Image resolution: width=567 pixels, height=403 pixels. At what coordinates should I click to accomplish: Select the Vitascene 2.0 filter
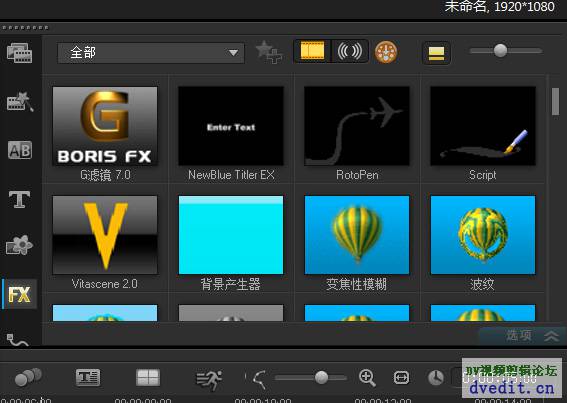105,235
